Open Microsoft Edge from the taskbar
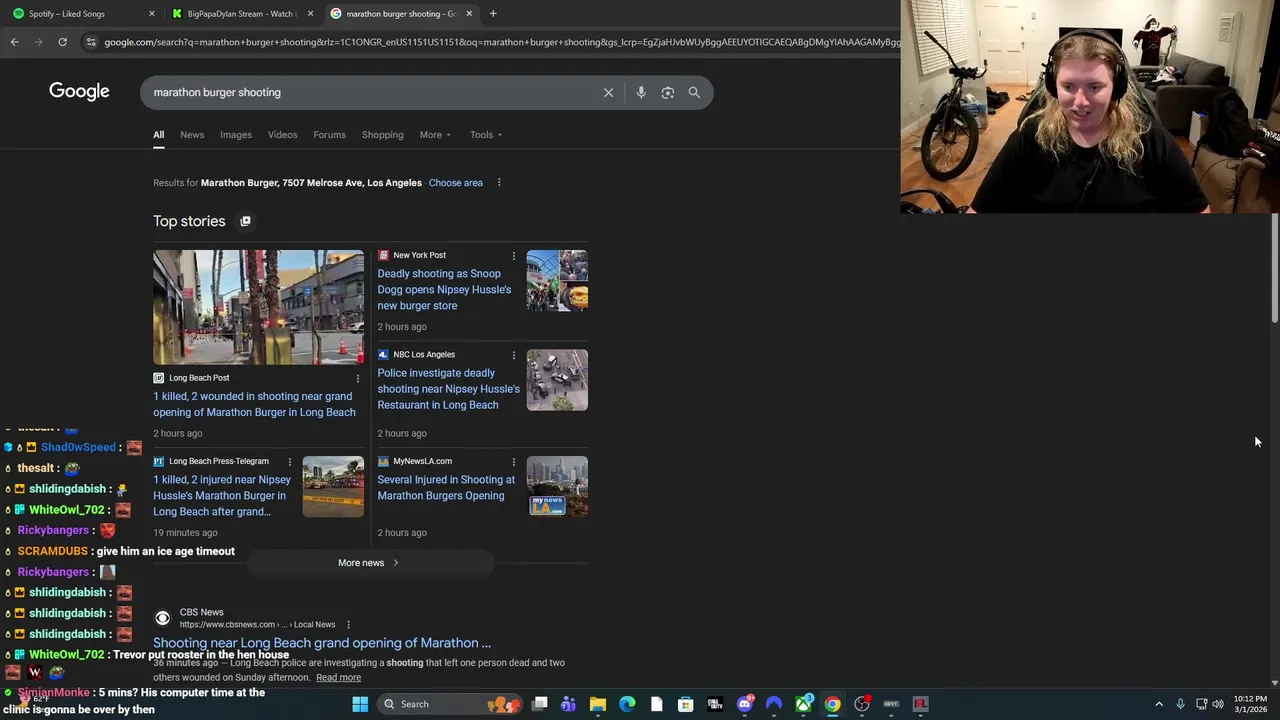 click(627, 704)
